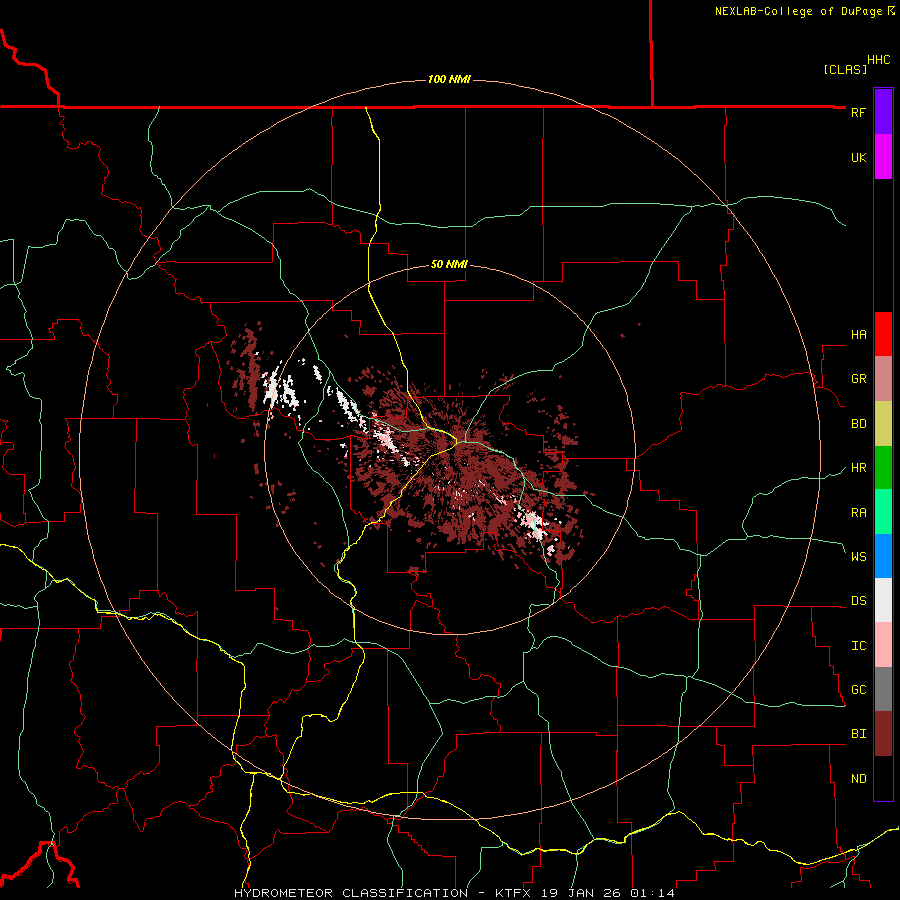Click the ND black legend swatch

(x=883, y=778)
